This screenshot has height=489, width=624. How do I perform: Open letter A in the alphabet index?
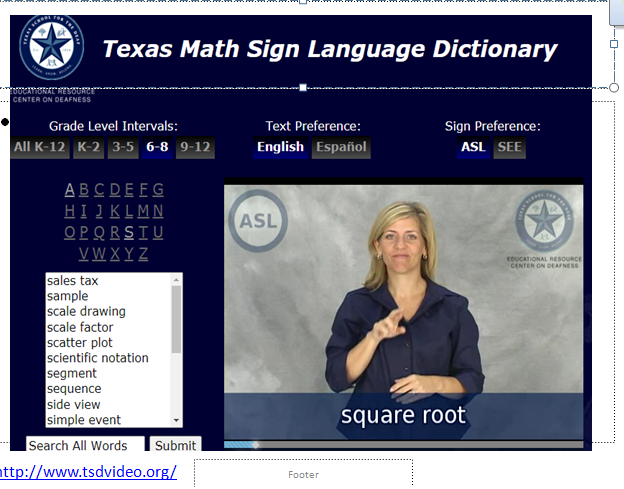click(69, 190)
